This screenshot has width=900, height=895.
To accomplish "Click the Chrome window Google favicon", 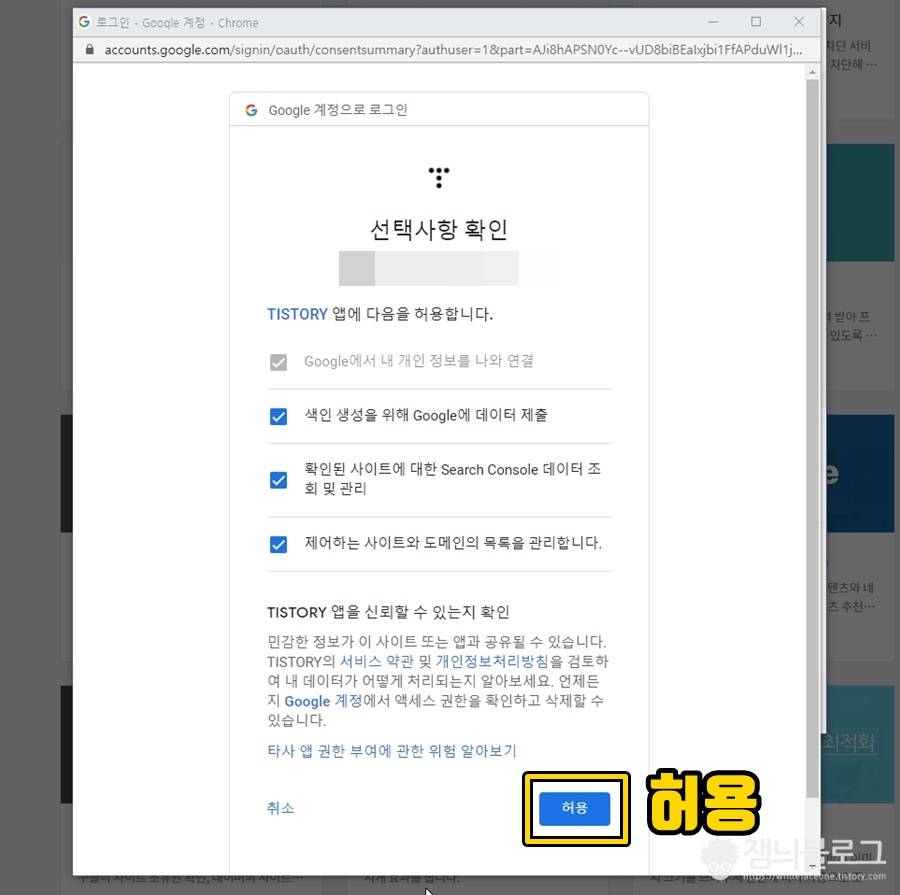I will coord(84,22).
